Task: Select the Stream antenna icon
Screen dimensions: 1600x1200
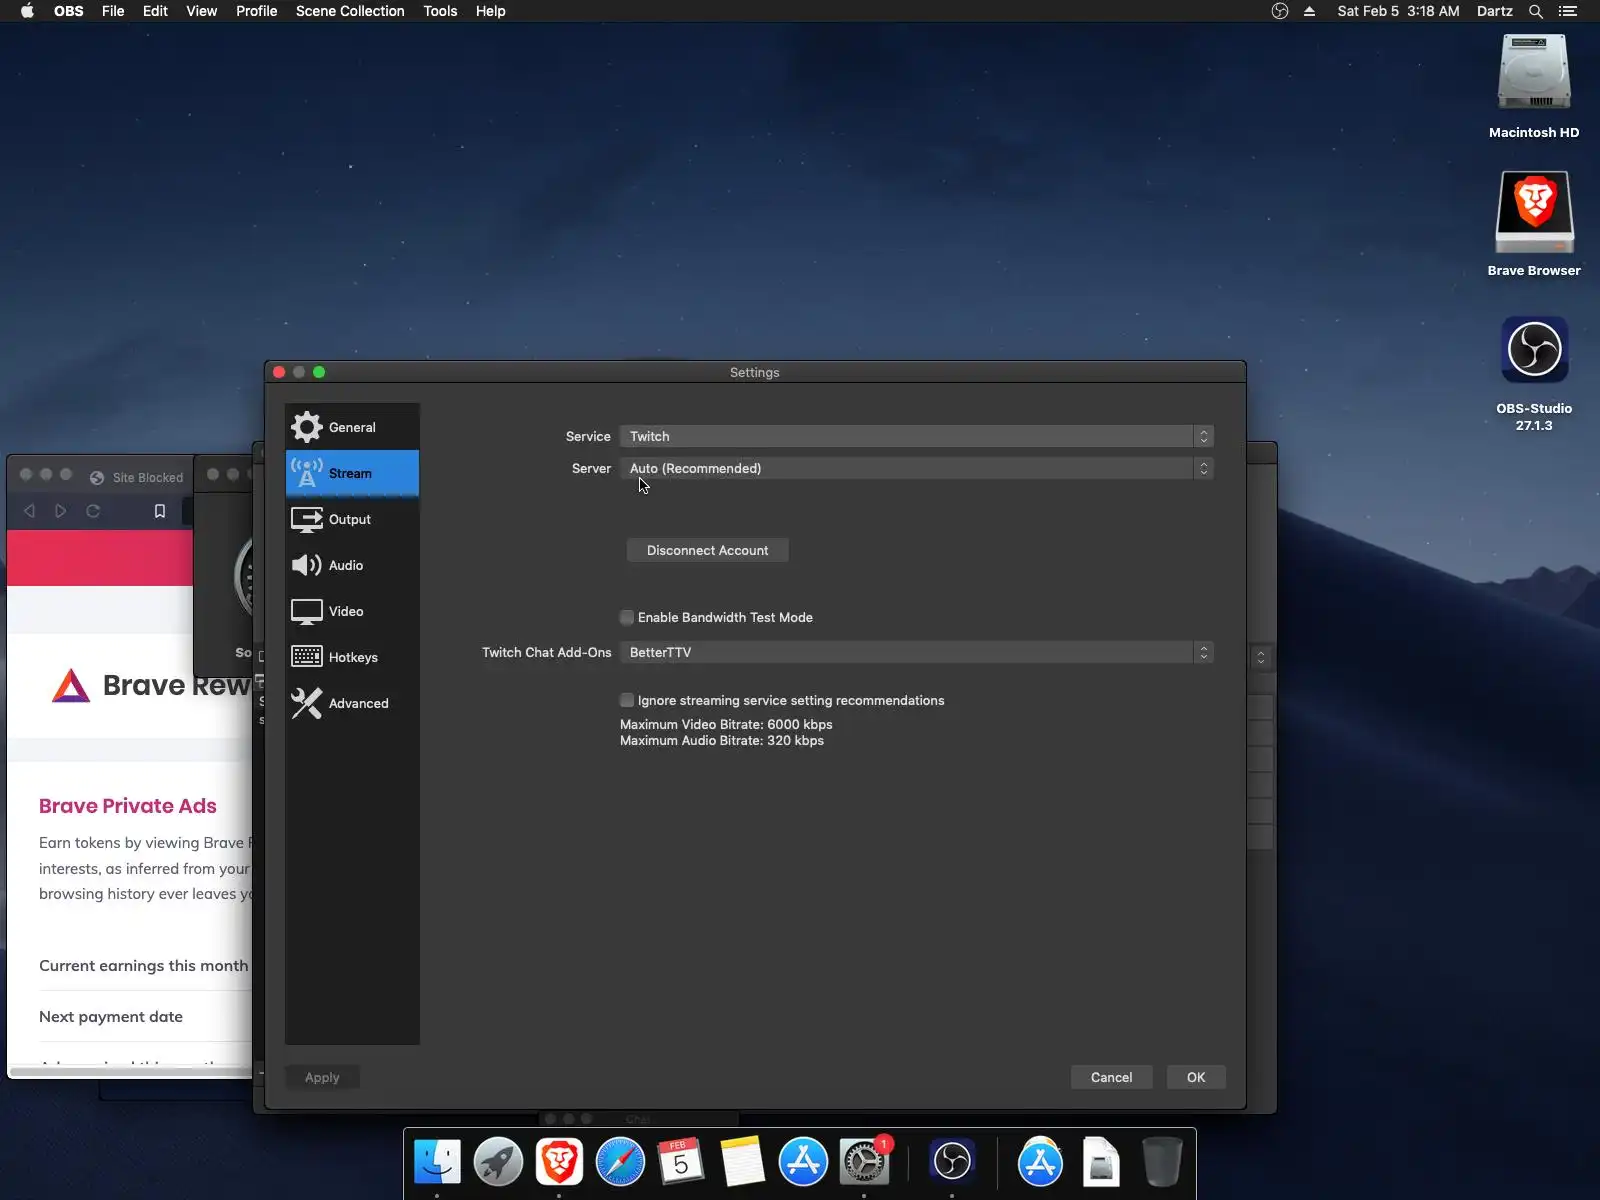Action: [306, 473]
